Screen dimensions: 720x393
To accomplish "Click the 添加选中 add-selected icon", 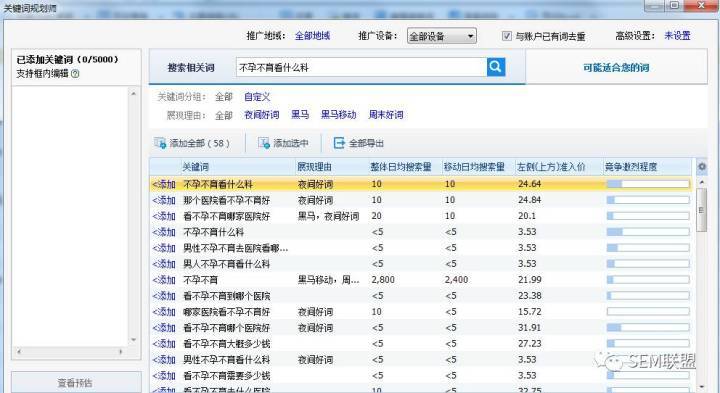I will point(264,143).
